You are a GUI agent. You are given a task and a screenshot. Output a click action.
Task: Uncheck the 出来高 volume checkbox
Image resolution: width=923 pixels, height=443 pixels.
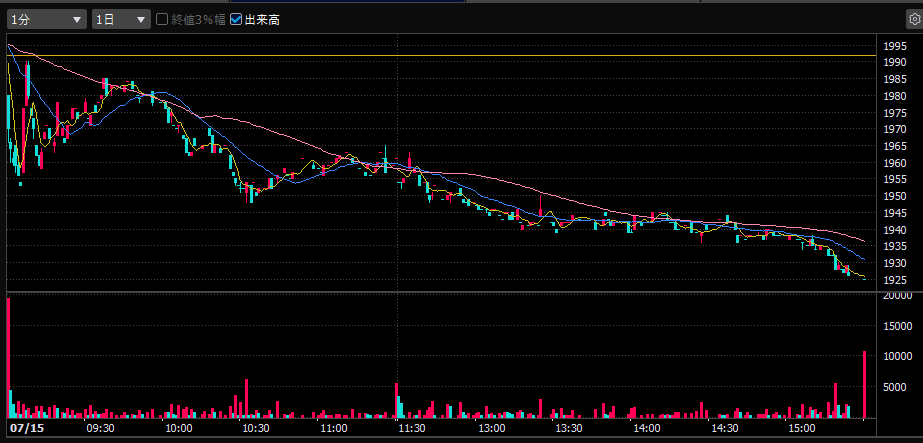coord(236,19)
